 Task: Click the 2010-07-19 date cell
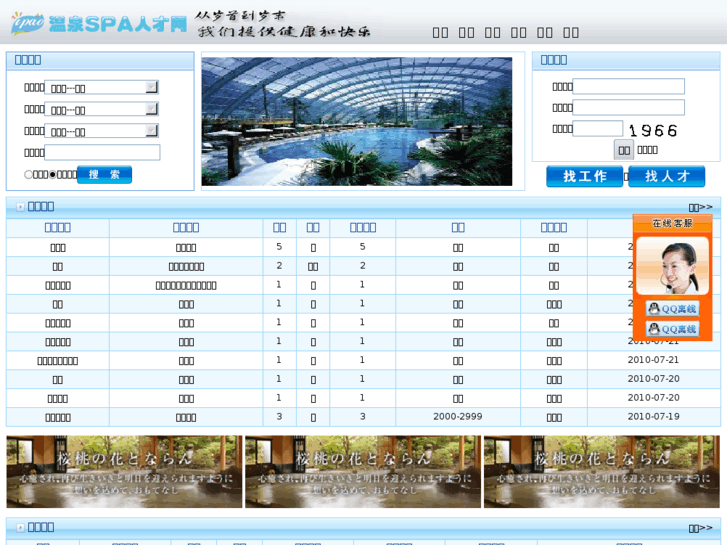[x=653, y=417]
